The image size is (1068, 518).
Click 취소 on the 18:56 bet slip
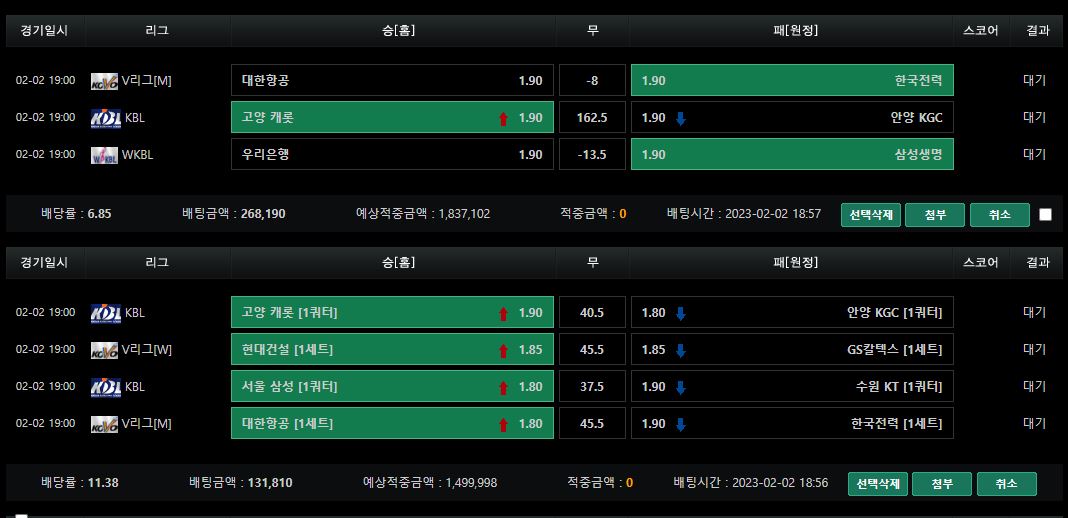[x=1007, y=483]
